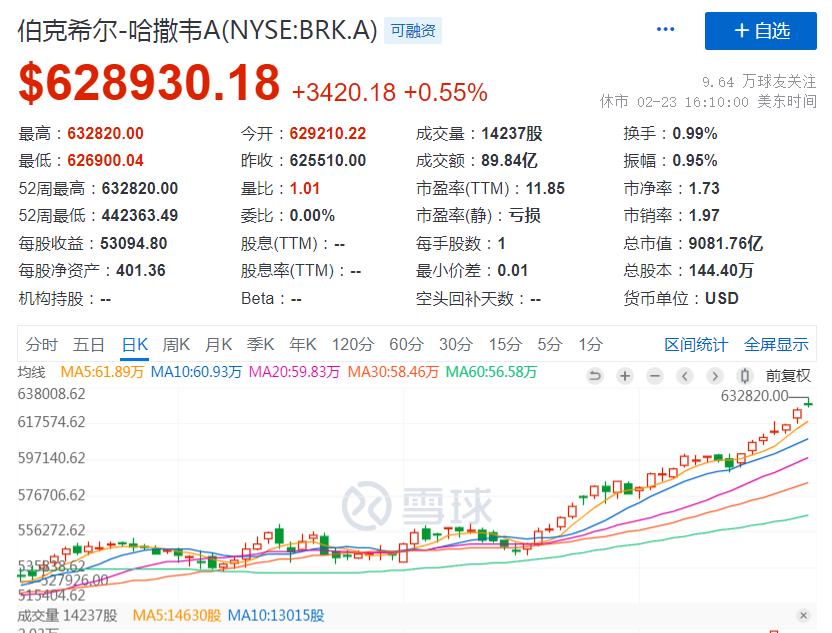Switch to 五日 chart tab
Image resolution: width=832 pixels, height=633 pixels.
[x=89, y=344]
